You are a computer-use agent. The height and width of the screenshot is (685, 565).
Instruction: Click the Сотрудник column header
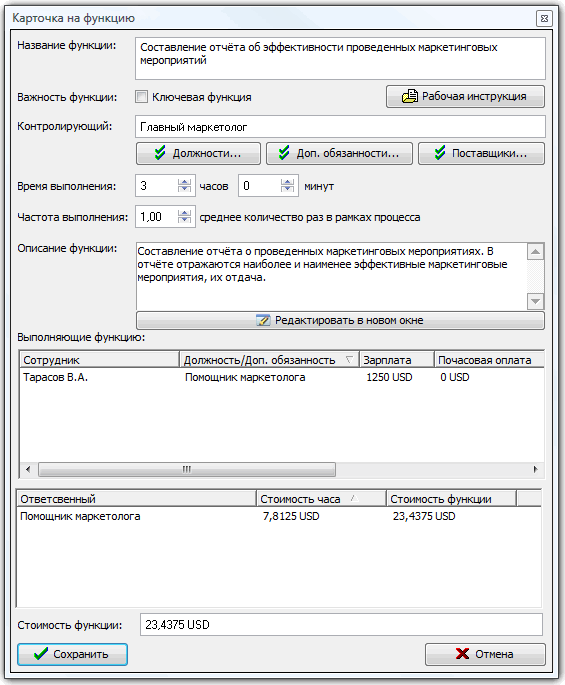100,360
